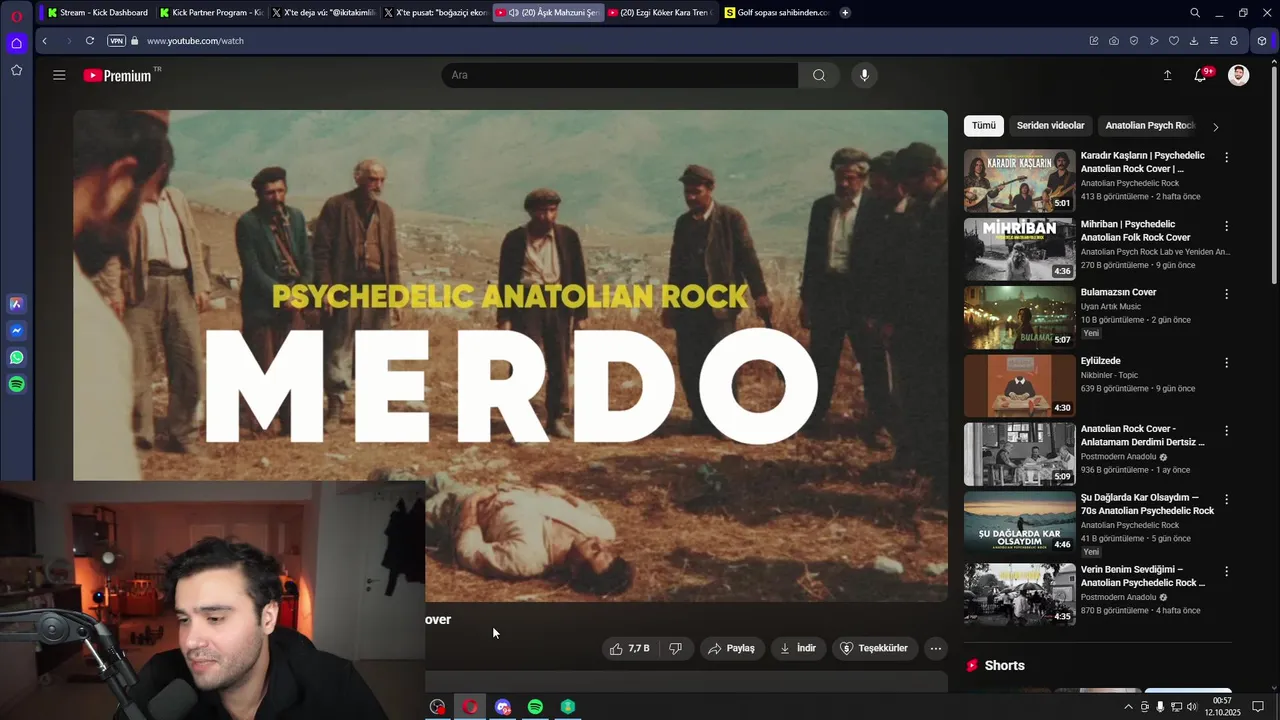This screenshot has width=1280, height=720.
Task: Open options for Anlatamam Derdimi video
Action: (x=1226, y=431)
